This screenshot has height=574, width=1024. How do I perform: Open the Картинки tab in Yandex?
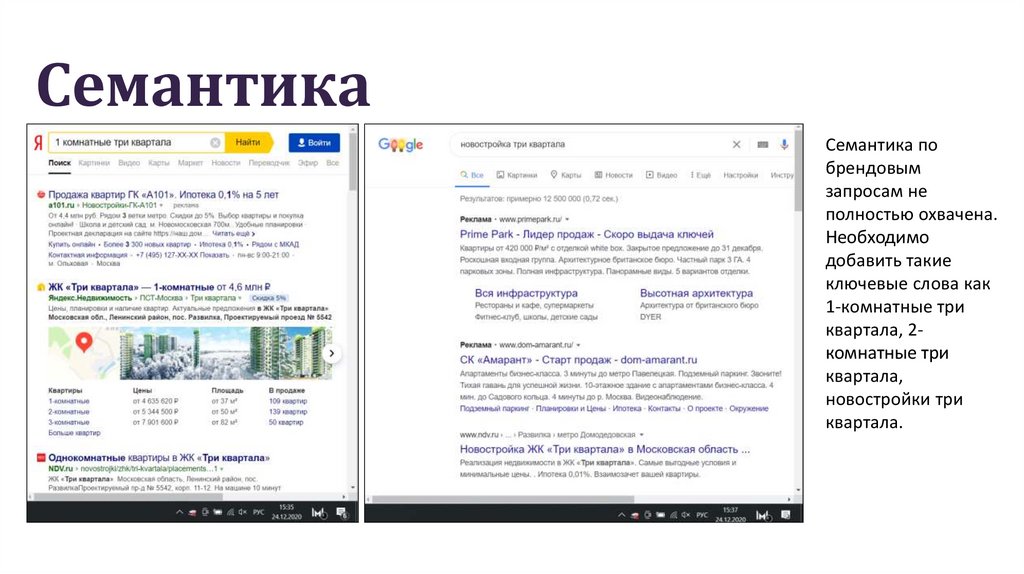point(94,163)
